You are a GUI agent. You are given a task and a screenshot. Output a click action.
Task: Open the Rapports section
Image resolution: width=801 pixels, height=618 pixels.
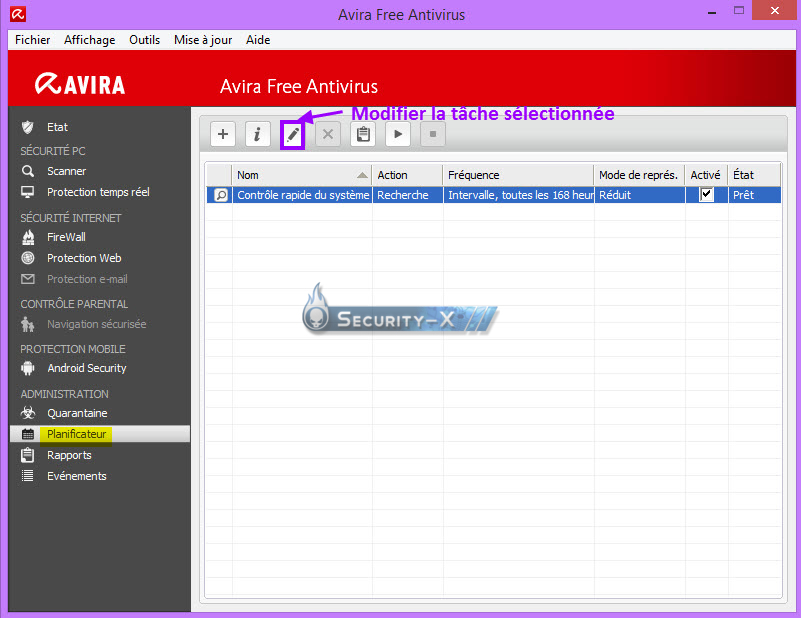click(69, 455)
